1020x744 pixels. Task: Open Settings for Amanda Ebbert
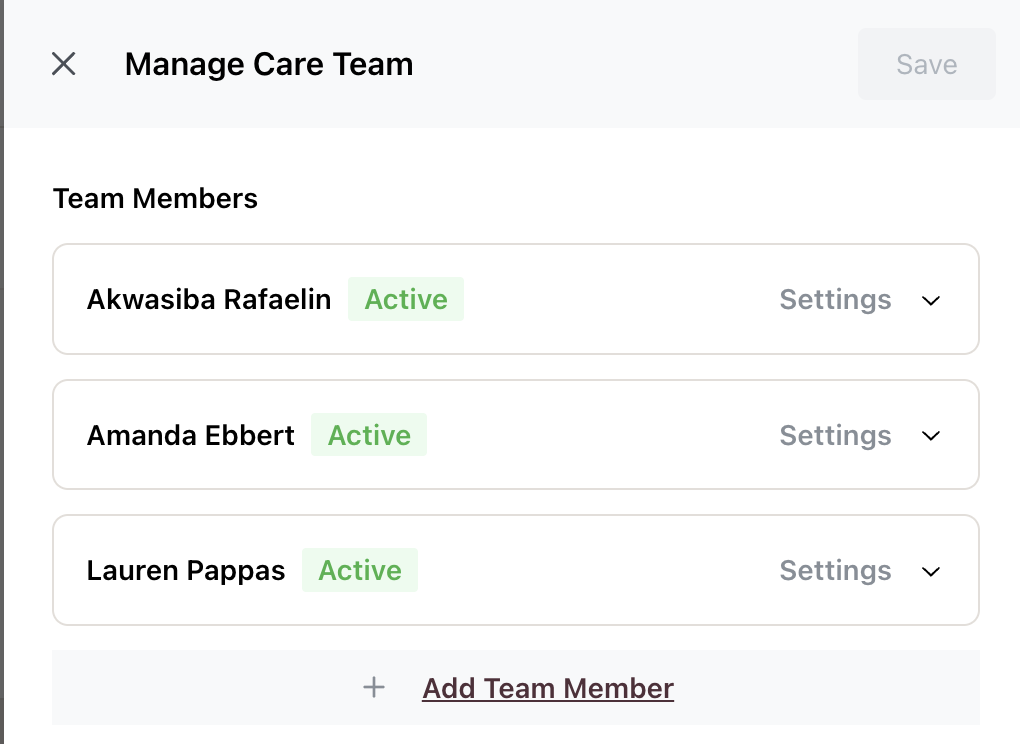tap(835, 436)
